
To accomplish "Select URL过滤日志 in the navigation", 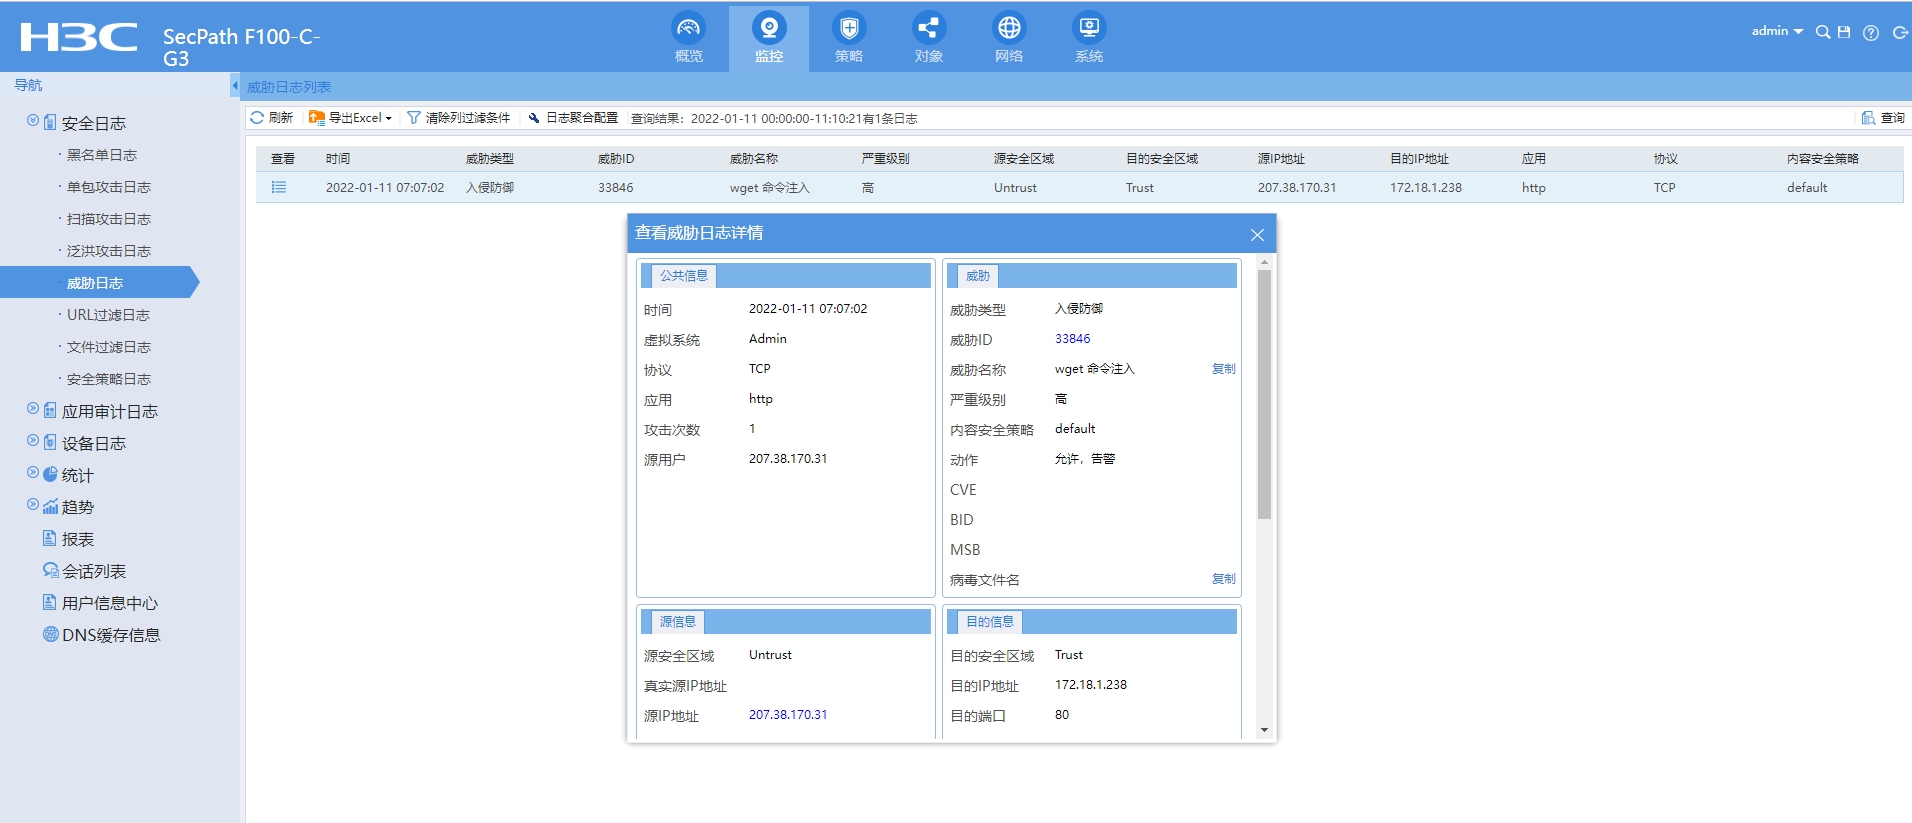I will (108, 315).
